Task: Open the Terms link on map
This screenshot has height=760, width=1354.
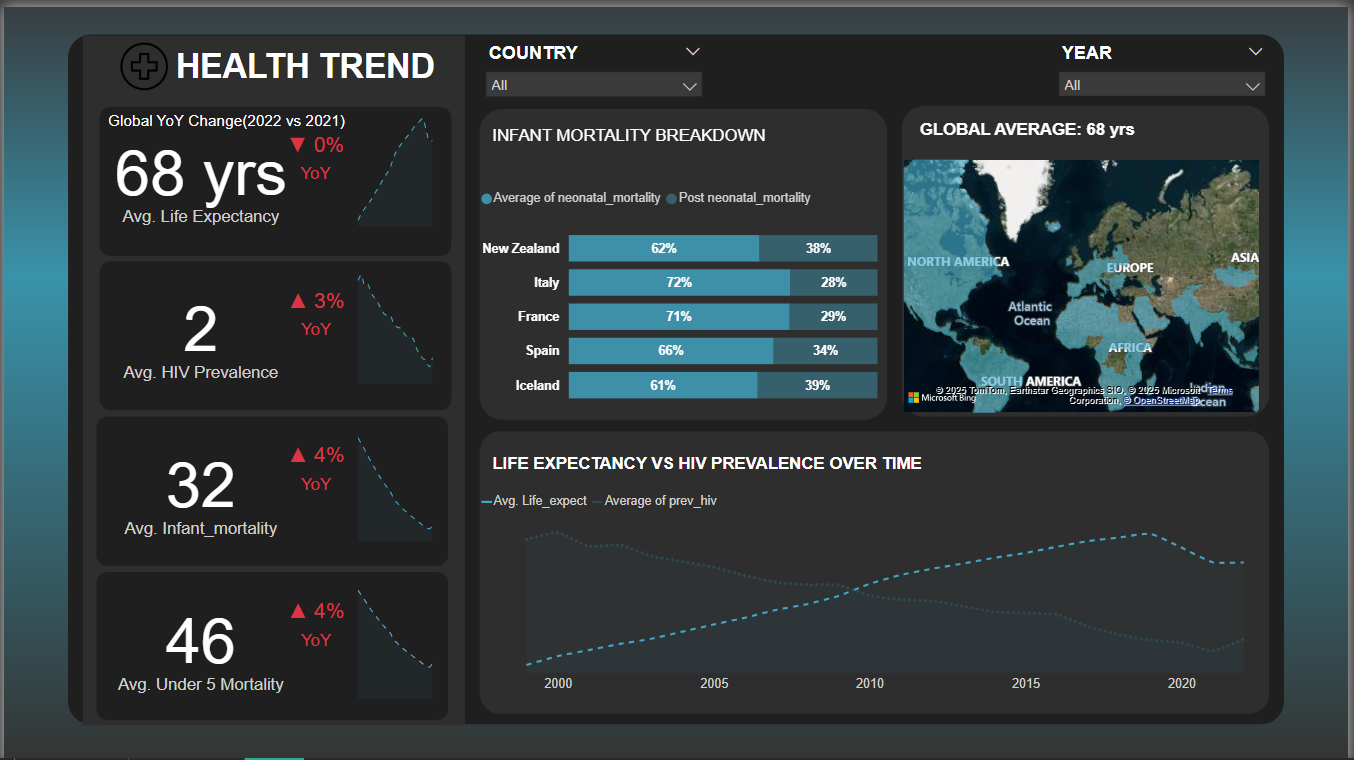Action: point(1220,390)
